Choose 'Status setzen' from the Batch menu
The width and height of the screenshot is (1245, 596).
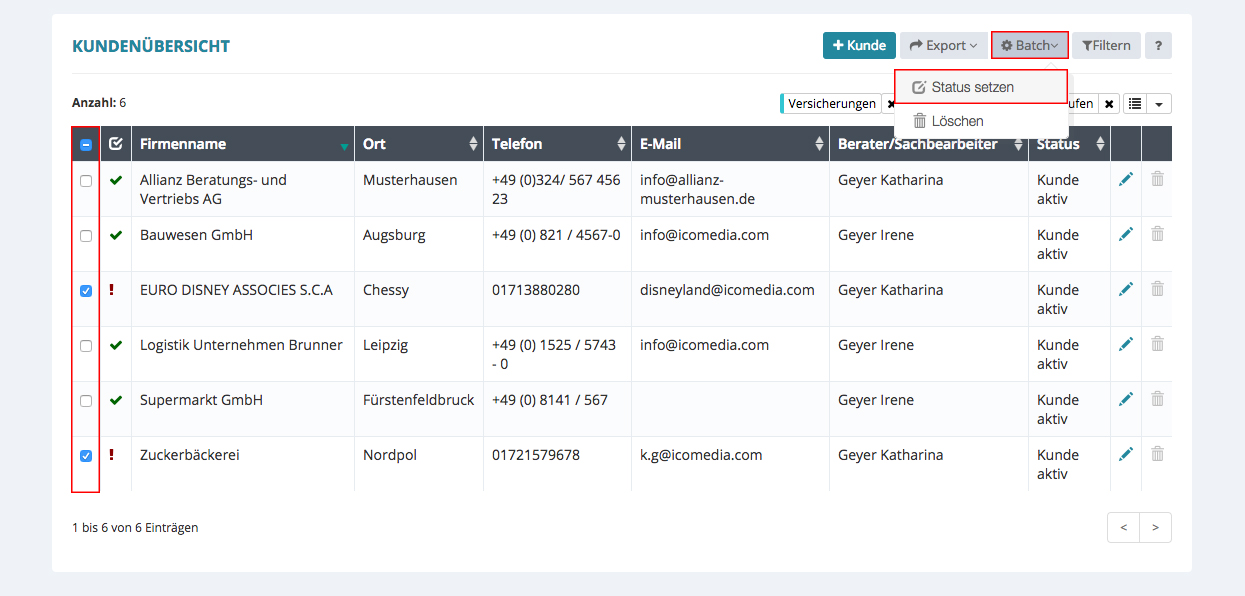(972, 87)
